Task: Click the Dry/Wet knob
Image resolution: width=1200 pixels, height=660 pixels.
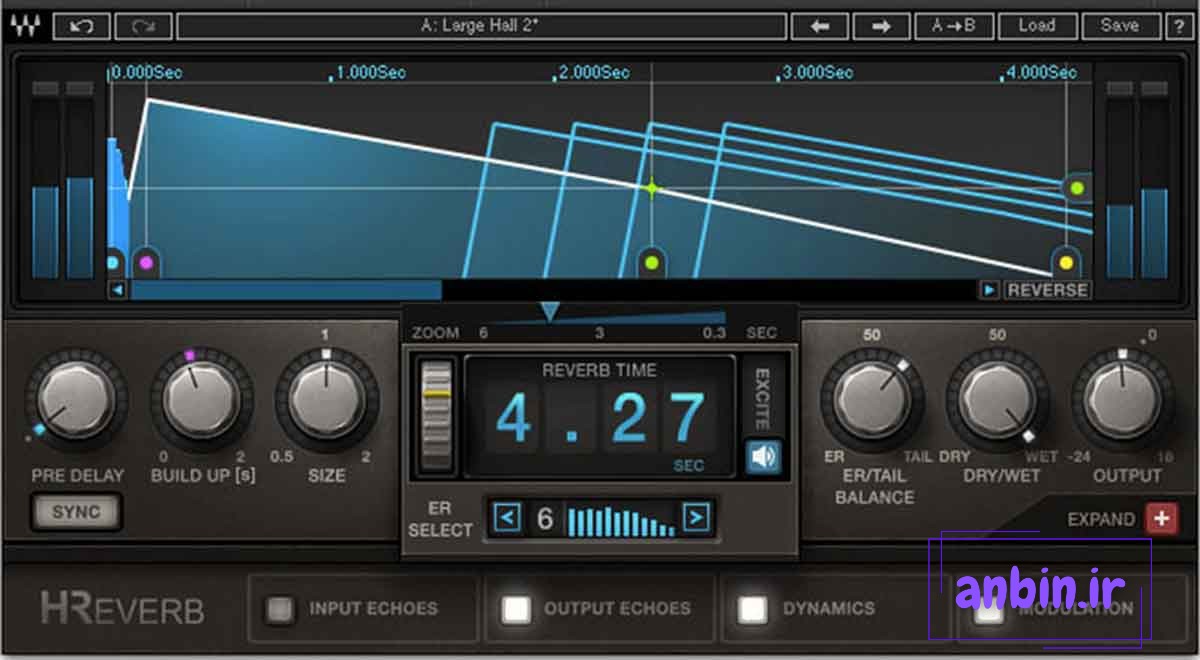Action: pos(997,398)
